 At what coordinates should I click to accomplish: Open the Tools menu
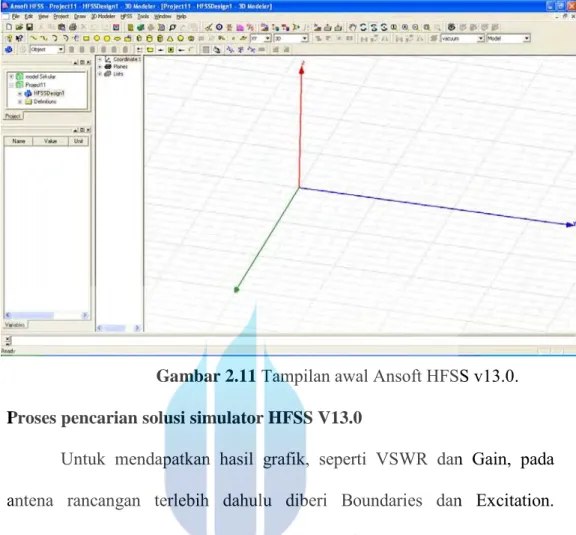143,17
